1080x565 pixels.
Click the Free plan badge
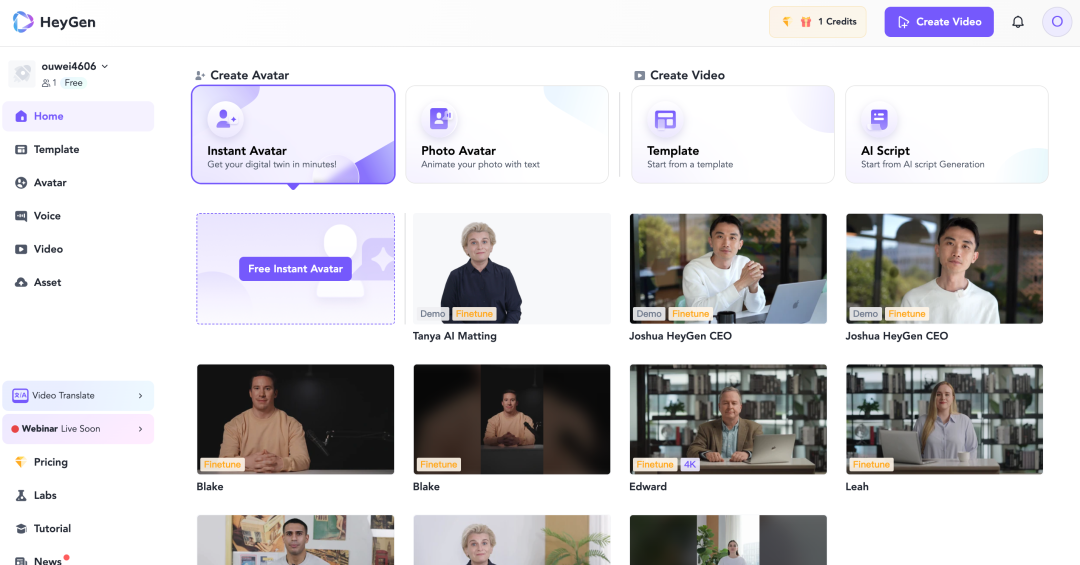(74, 83)
